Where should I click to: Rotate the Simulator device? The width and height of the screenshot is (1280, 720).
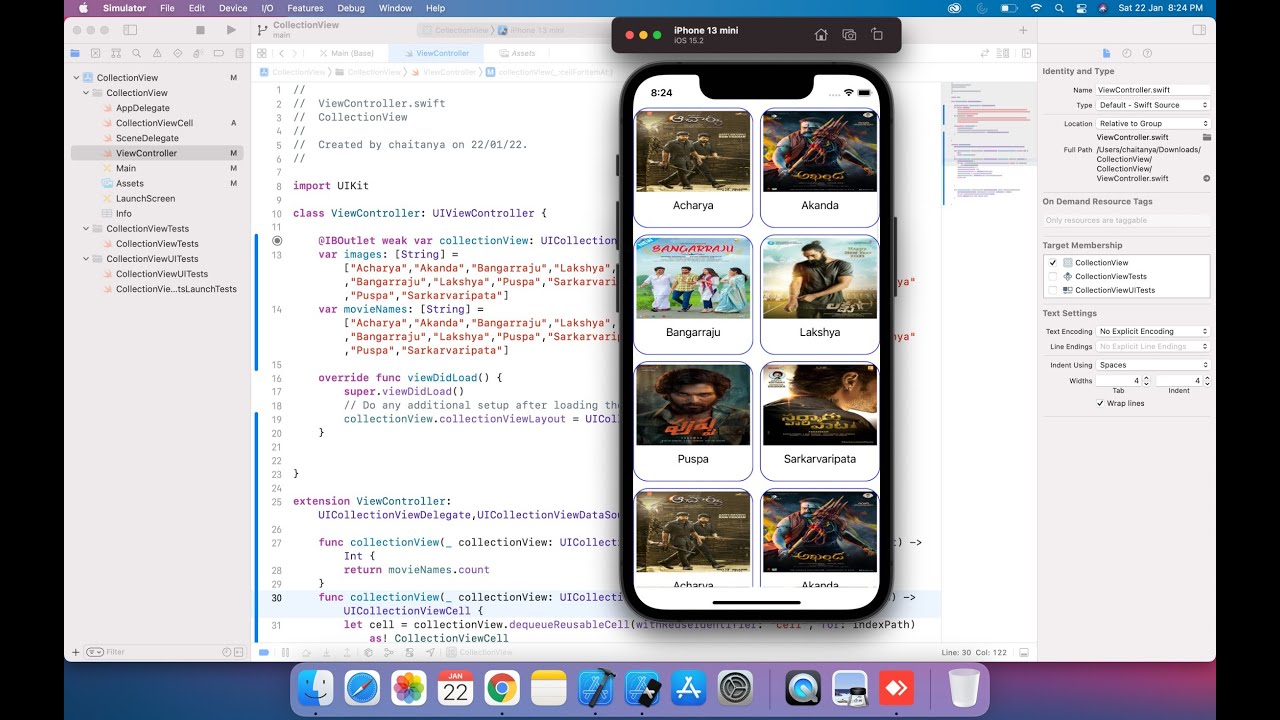877,35
